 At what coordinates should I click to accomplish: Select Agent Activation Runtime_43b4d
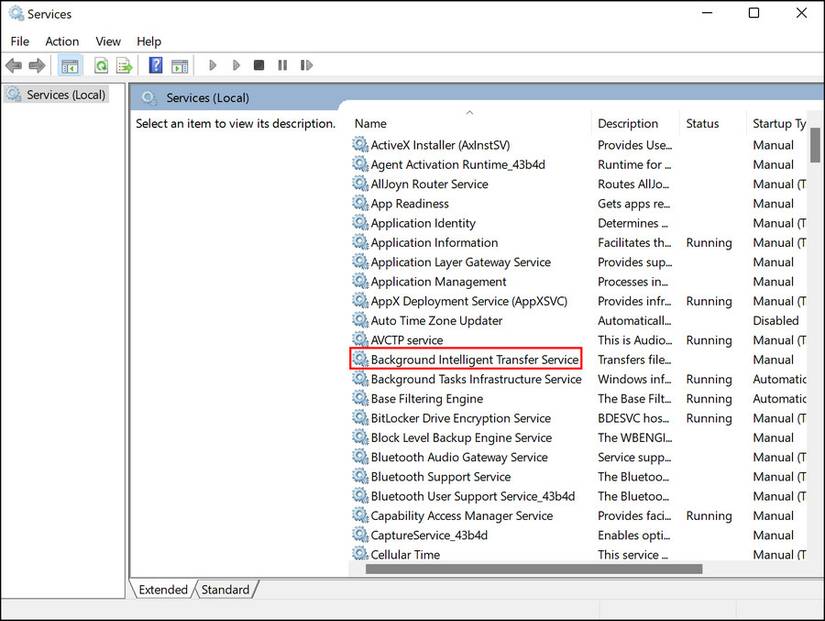click(458, 164)
